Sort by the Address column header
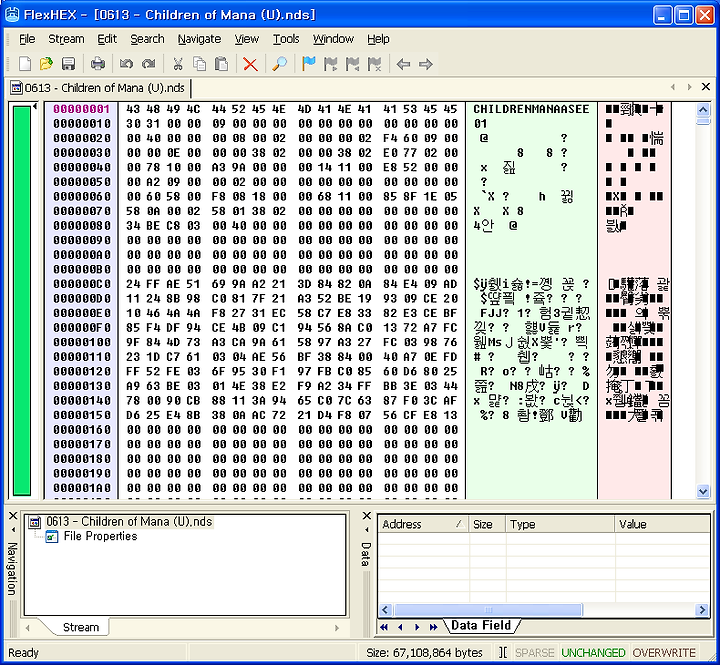 click(423, 524)
